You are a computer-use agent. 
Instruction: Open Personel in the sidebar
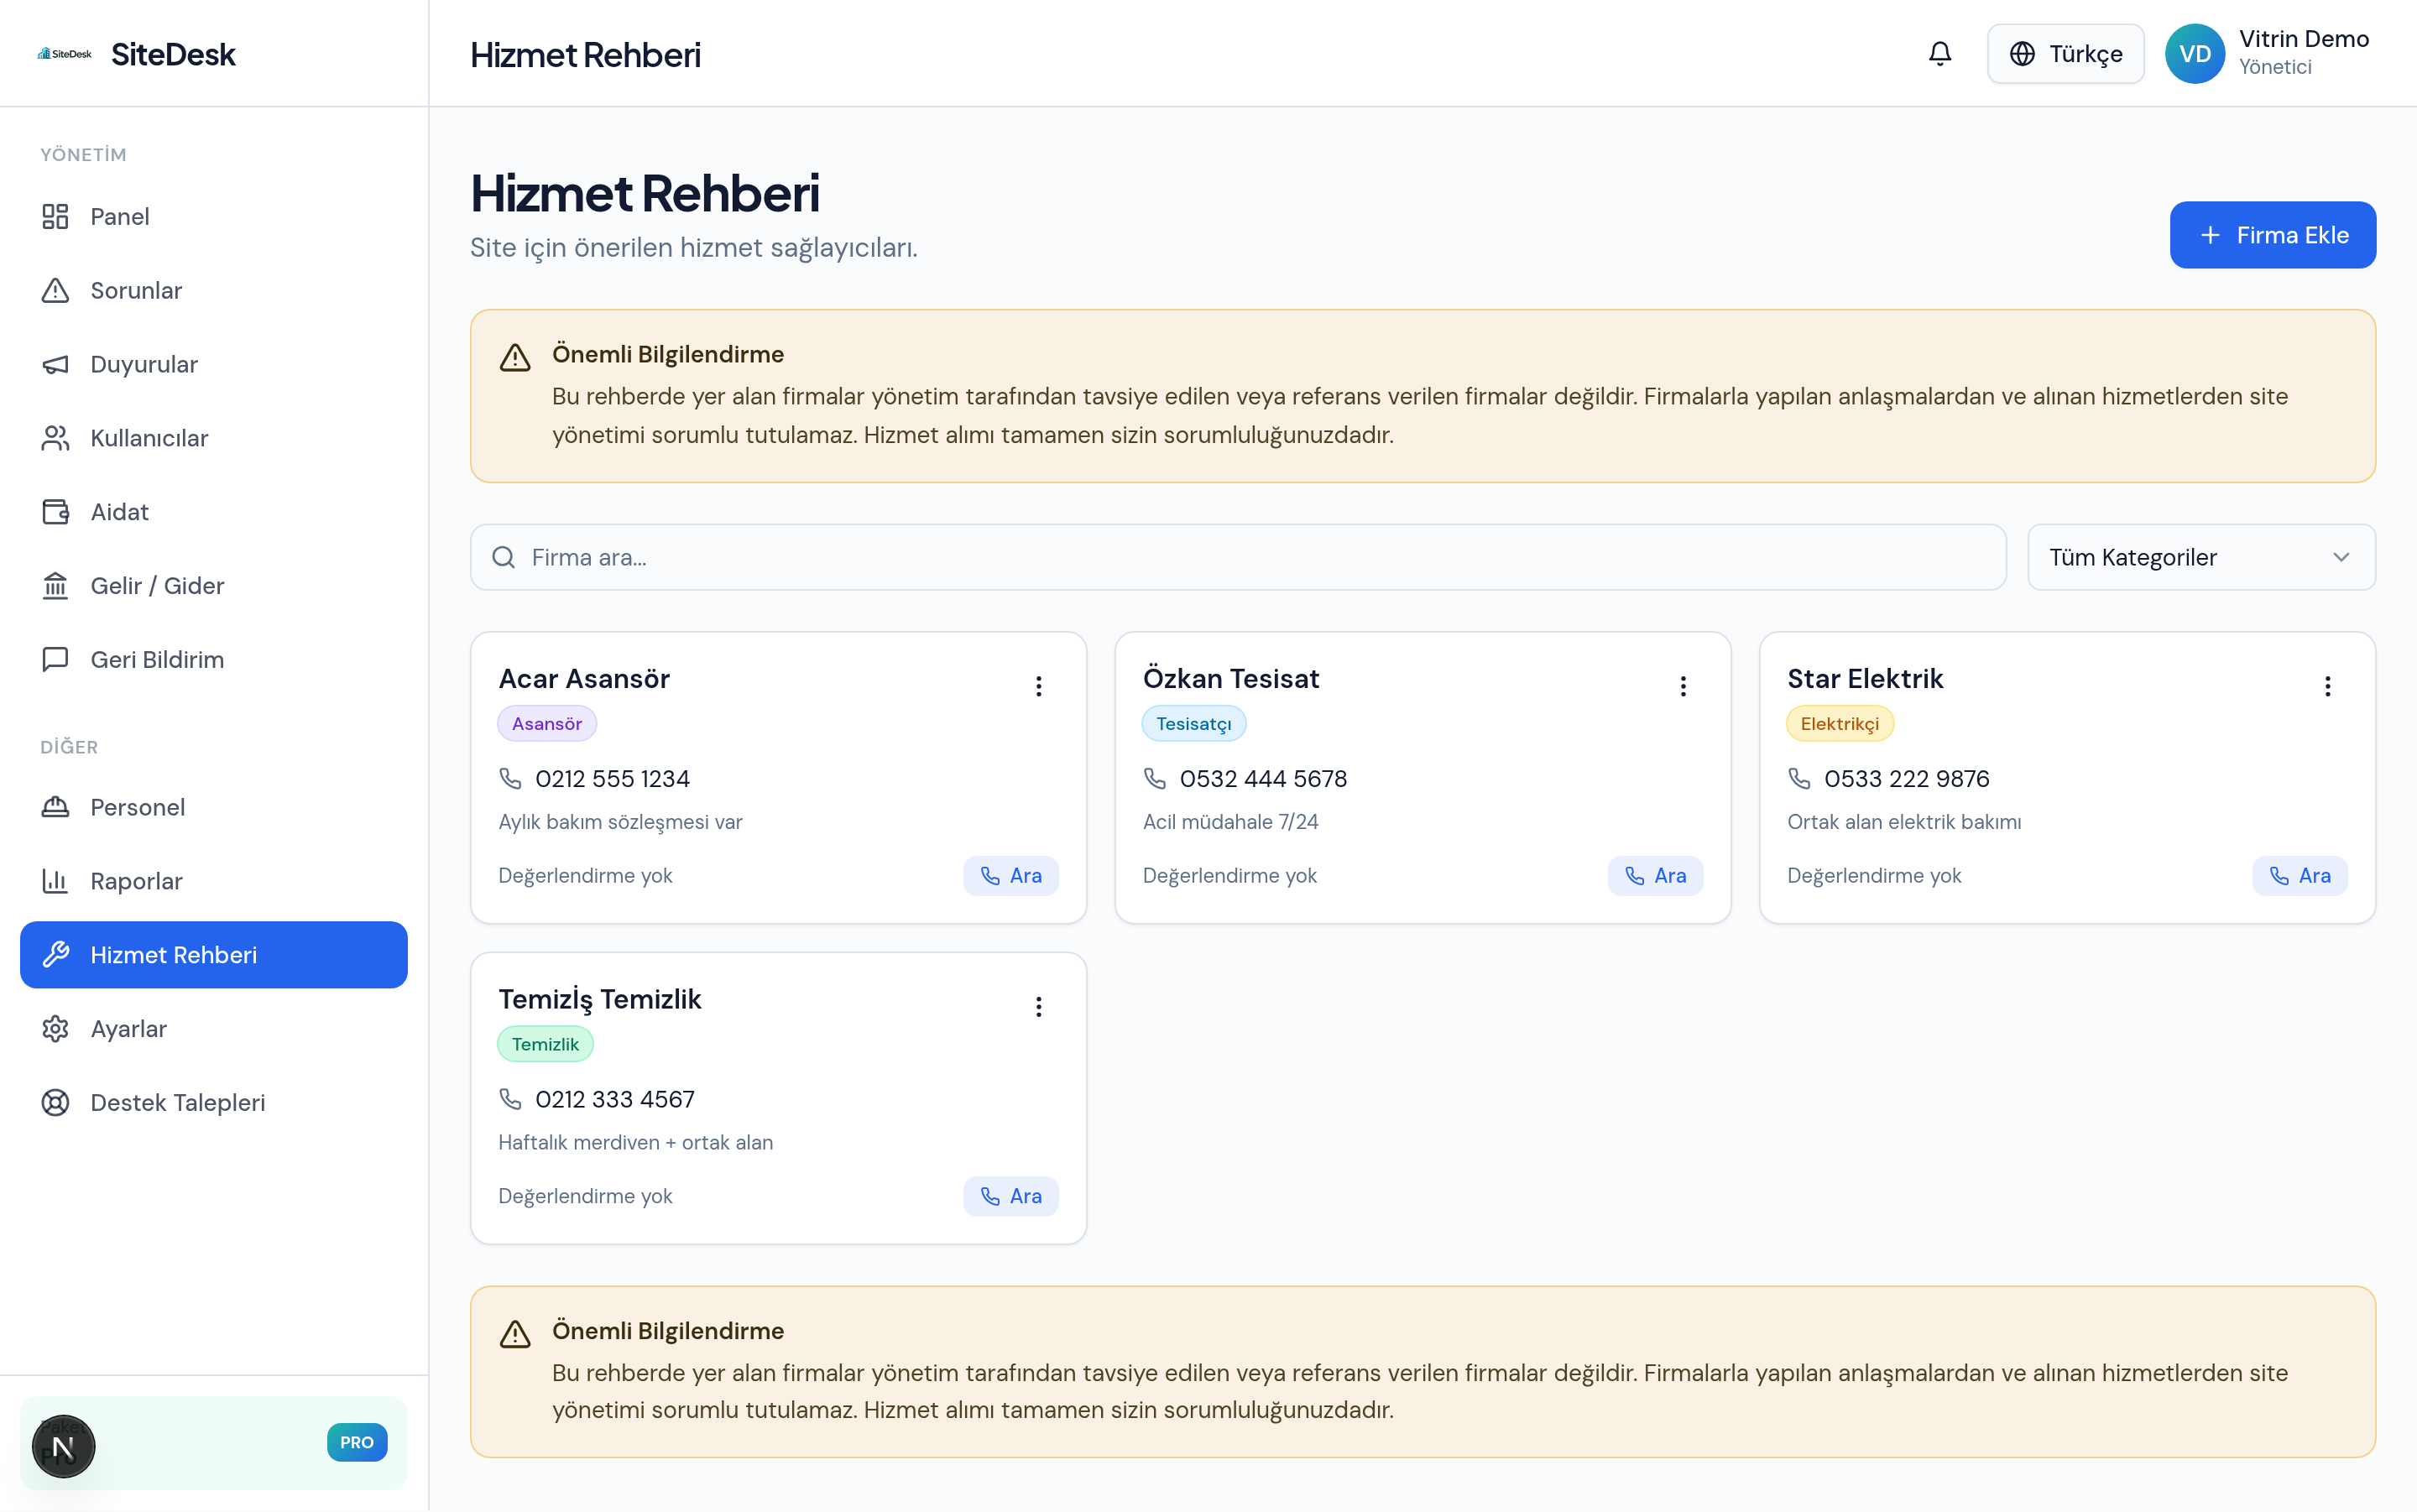click(x=214, y=807)
